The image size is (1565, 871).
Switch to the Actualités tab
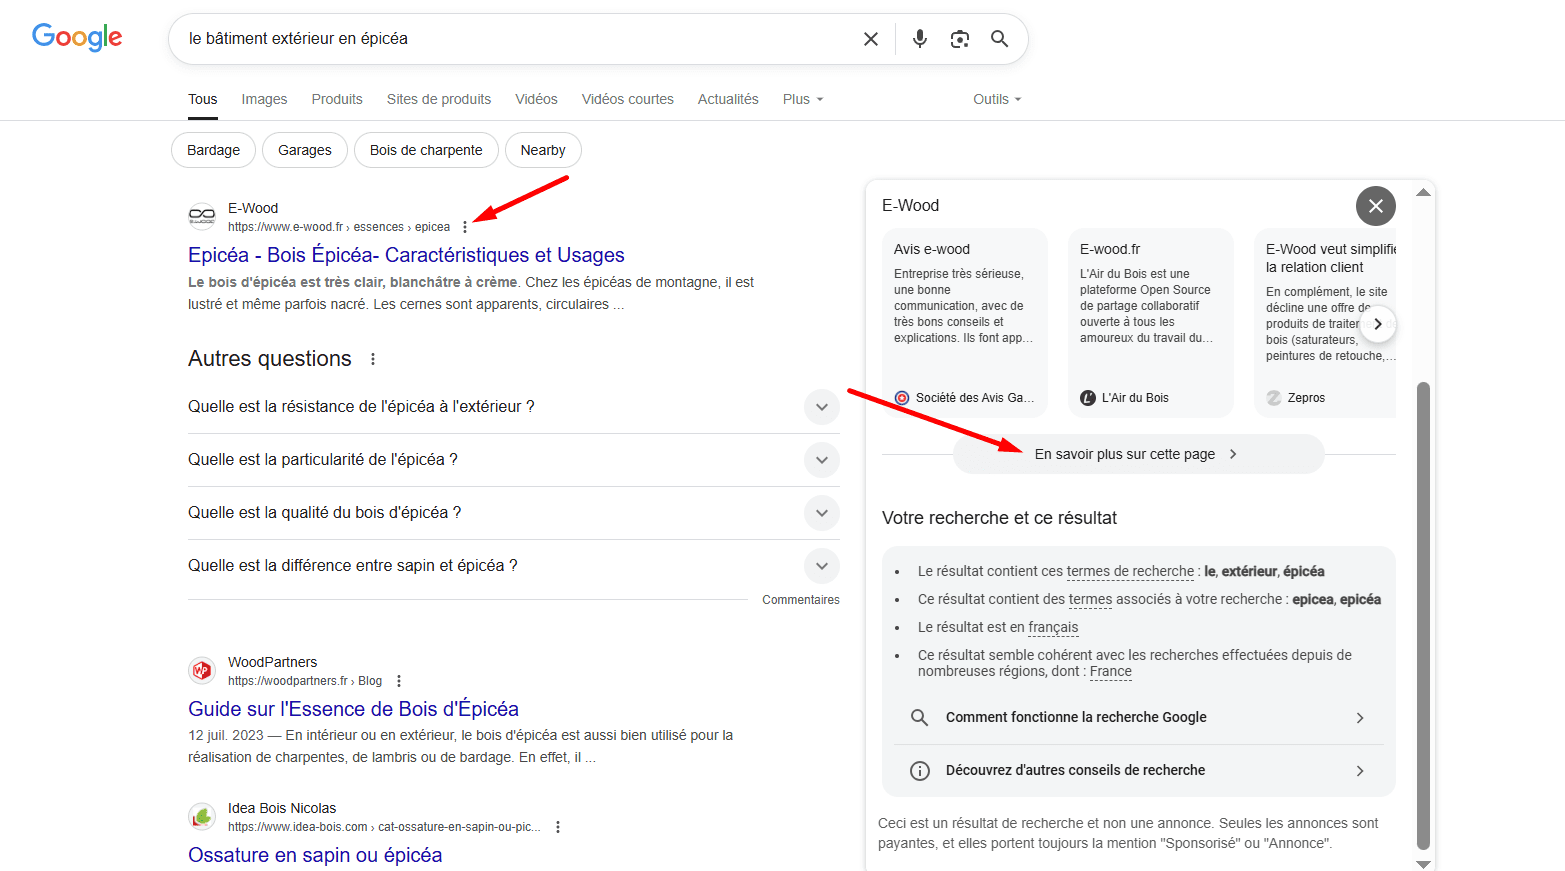tap(728, 99)
